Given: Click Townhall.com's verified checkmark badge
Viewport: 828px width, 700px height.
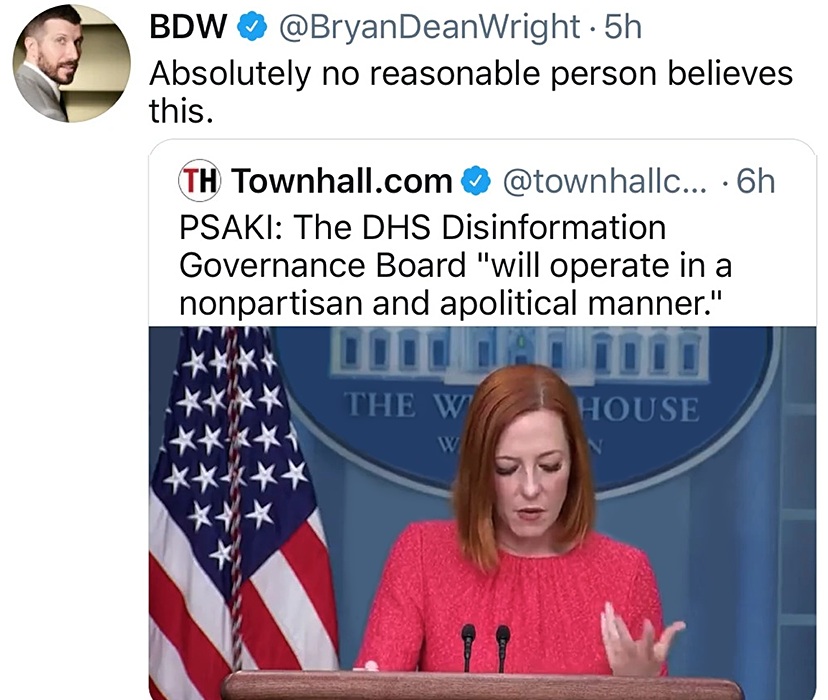Looking at the screenshot, I should coord(476,181).
